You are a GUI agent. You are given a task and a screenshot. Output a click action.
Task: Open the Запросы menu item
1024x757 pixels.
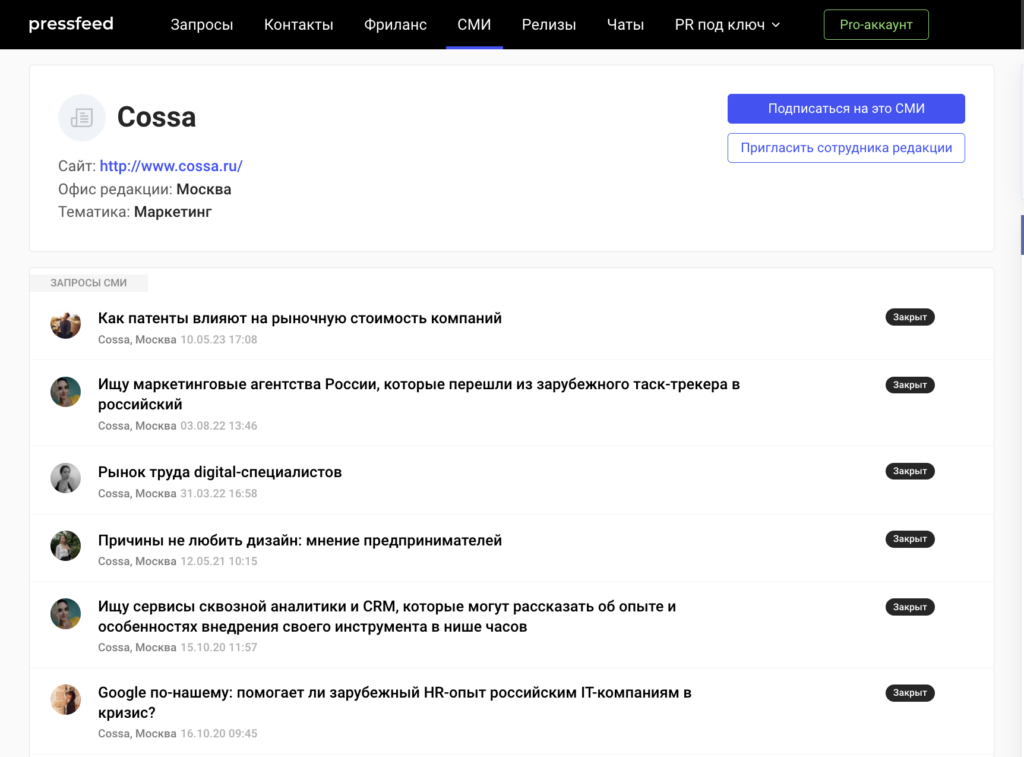202,25
